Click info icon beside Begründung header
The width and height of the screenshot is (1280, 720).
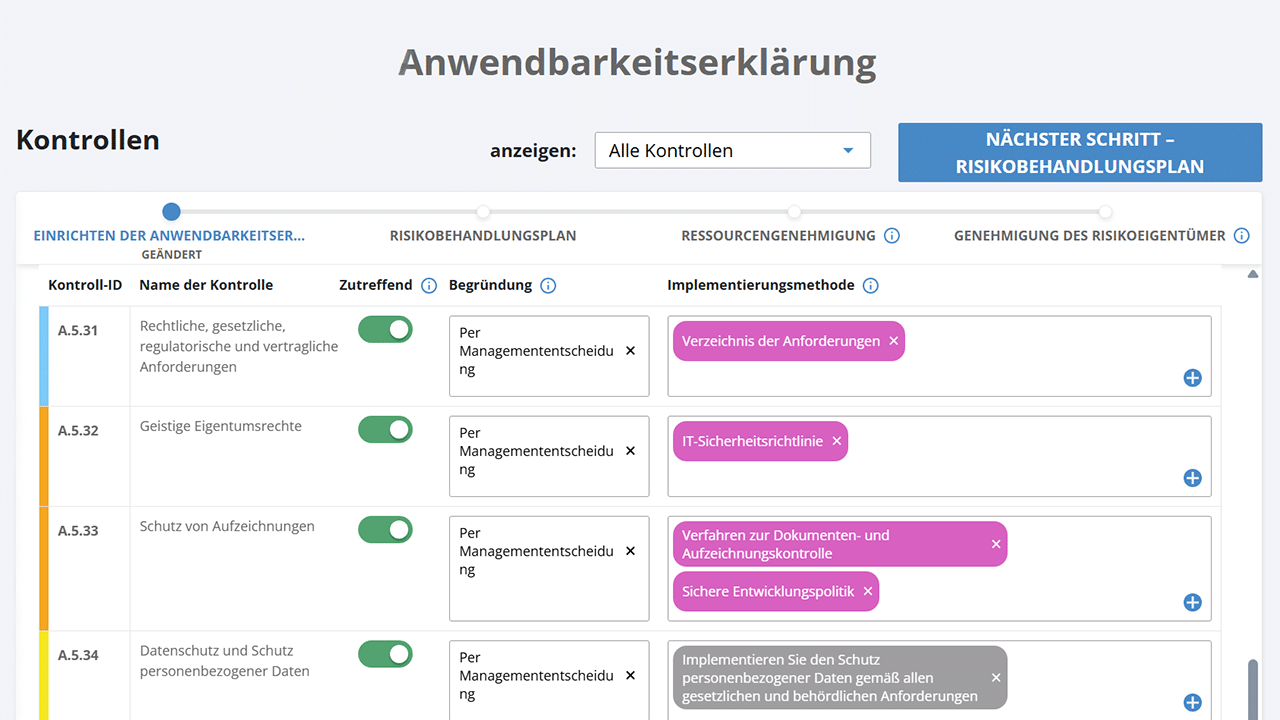click(x=548, y=286)
